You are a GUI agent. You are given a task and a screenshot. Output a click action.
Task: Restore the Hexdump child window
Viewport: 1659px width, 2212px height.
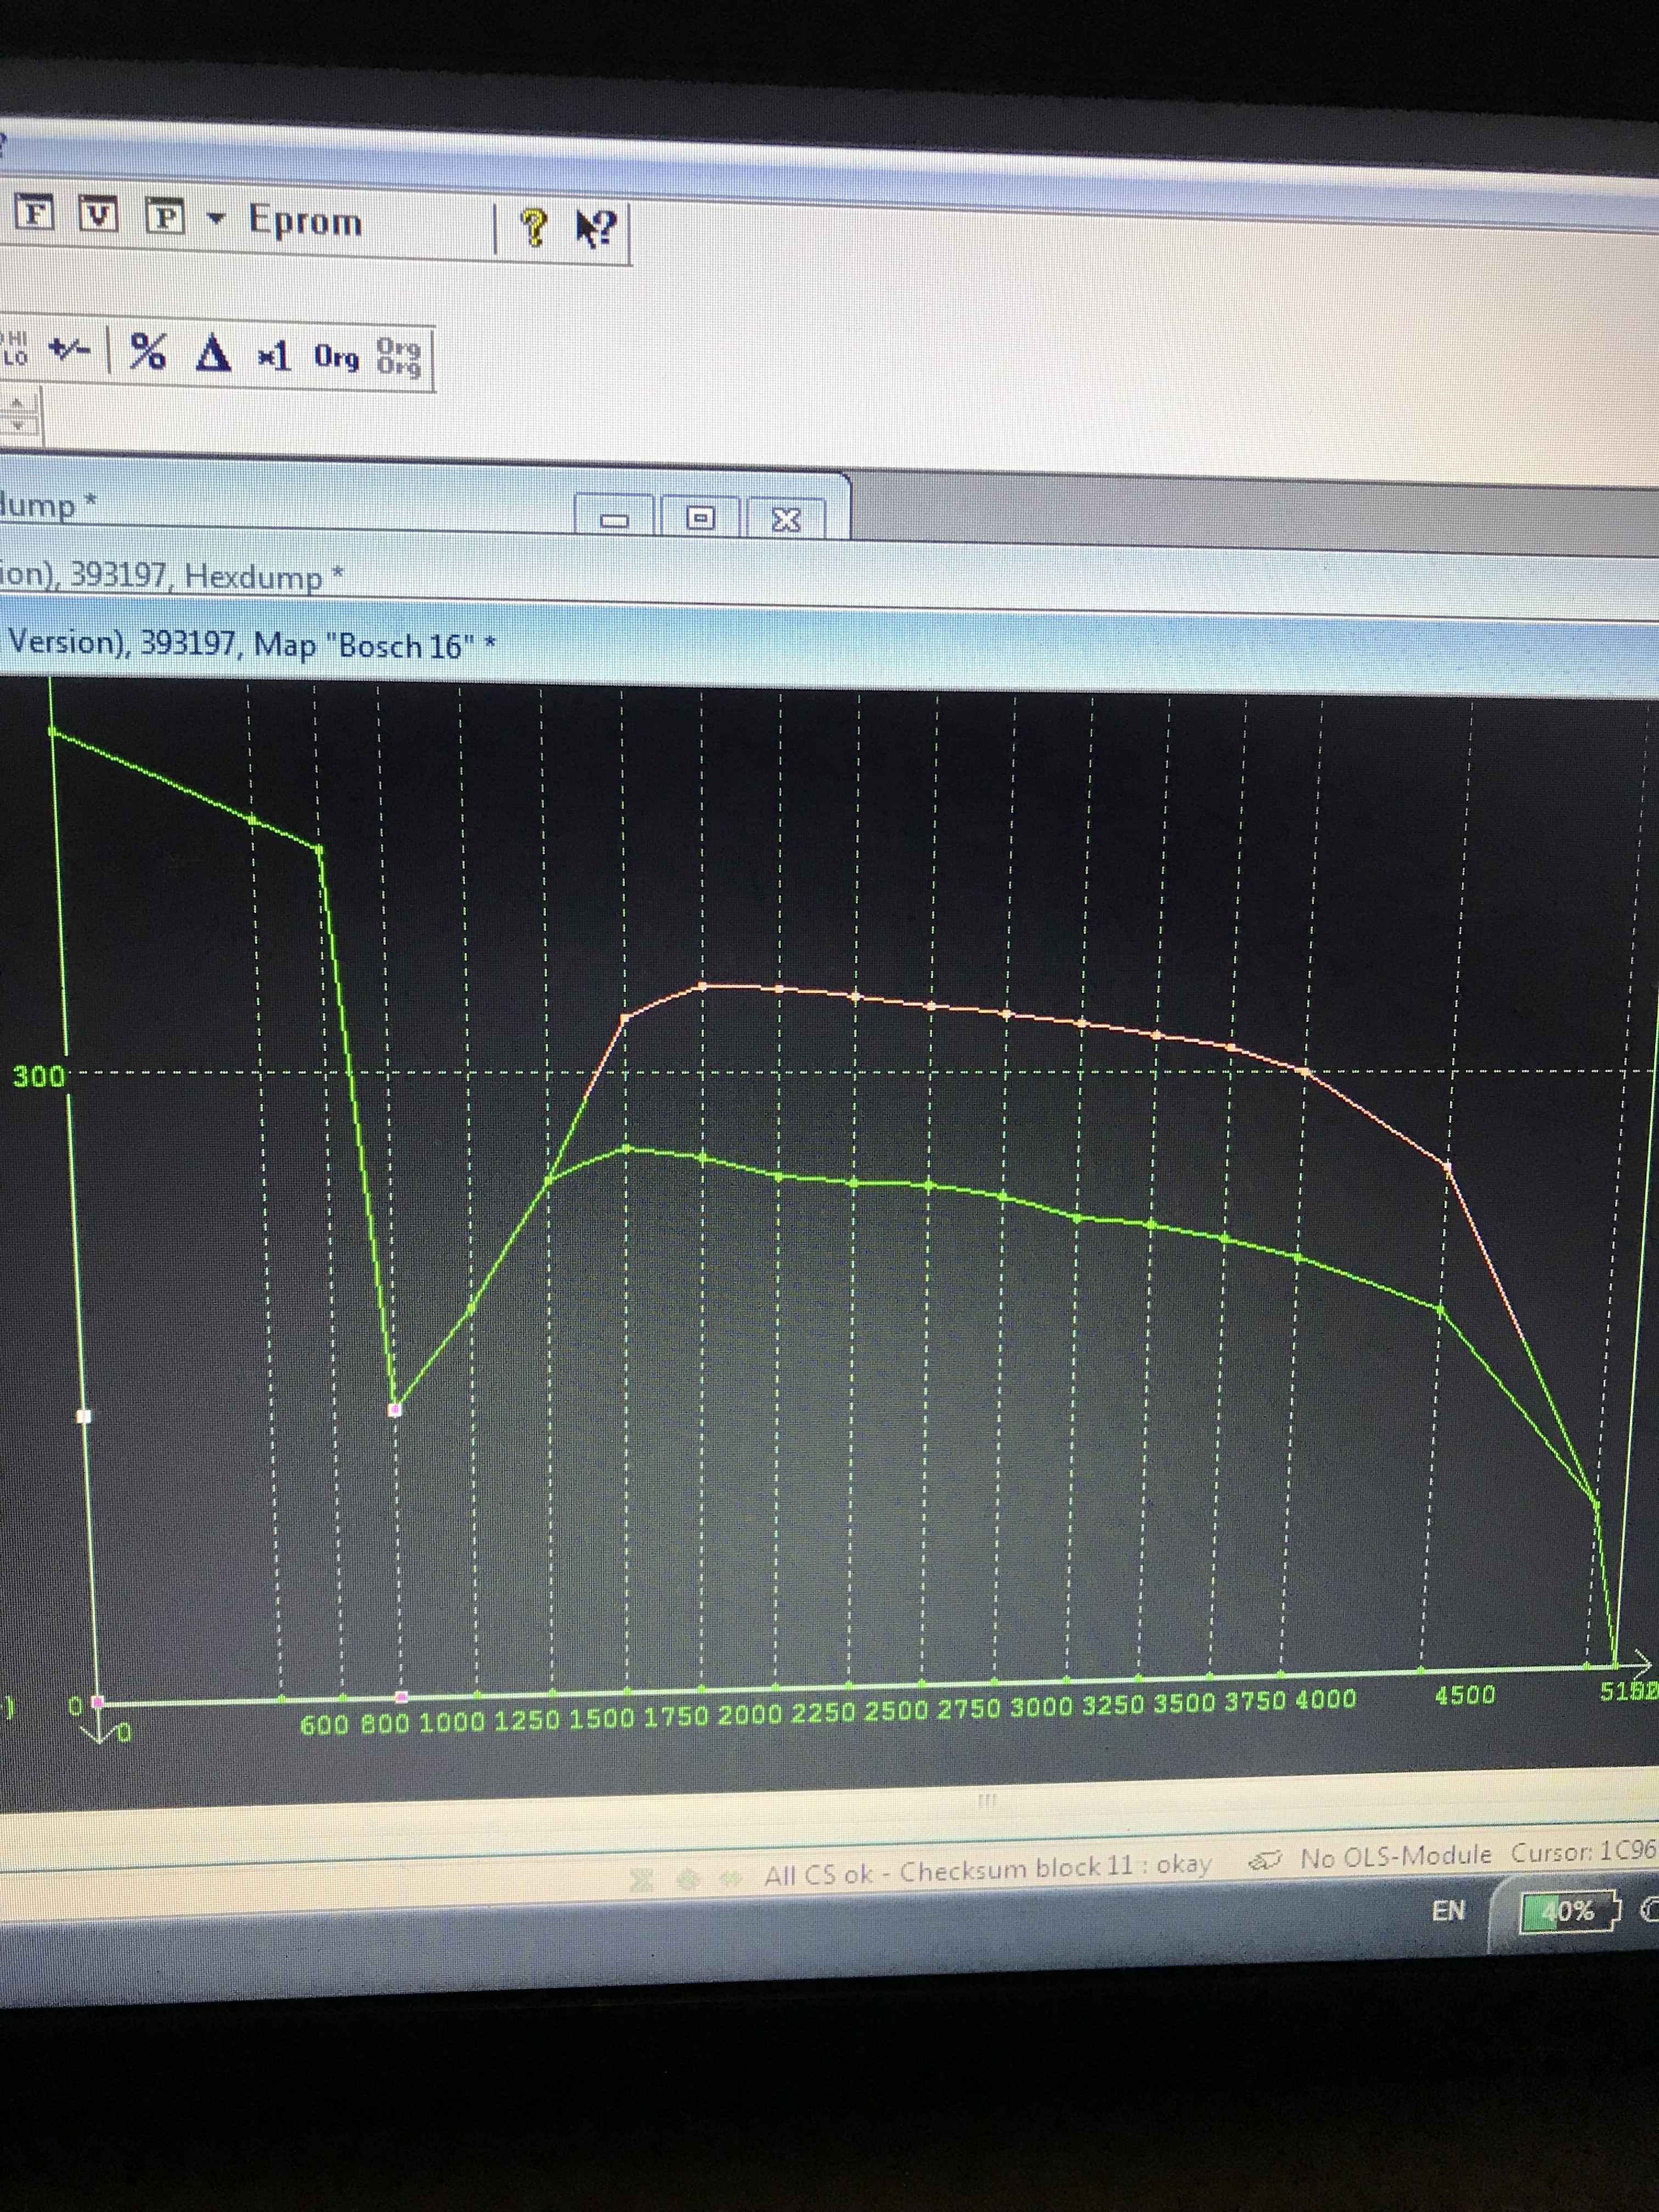pyautogui.click(x=700, y=518)
